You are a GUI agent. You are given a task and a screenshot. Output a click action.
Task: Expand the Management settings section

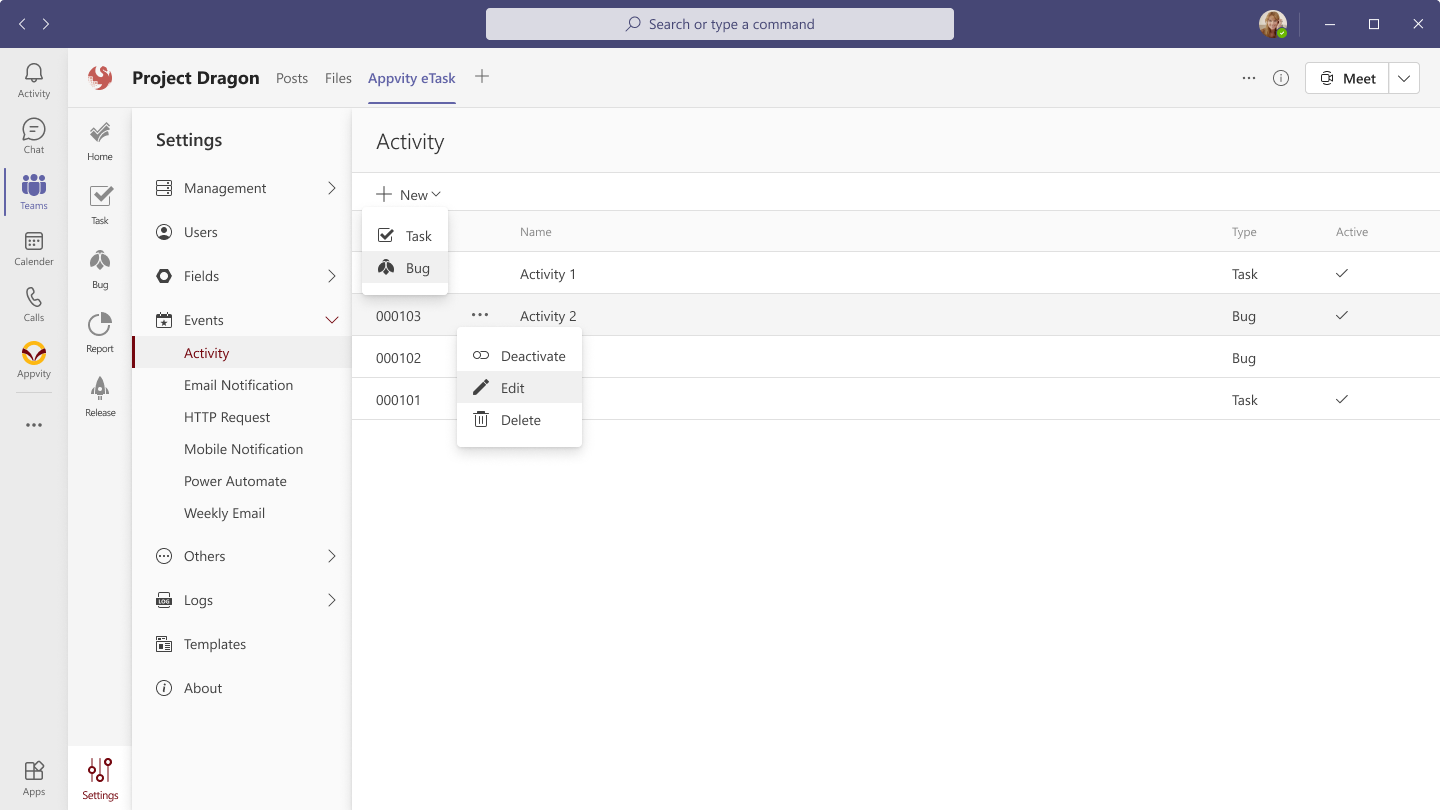[x=332, y=188]
